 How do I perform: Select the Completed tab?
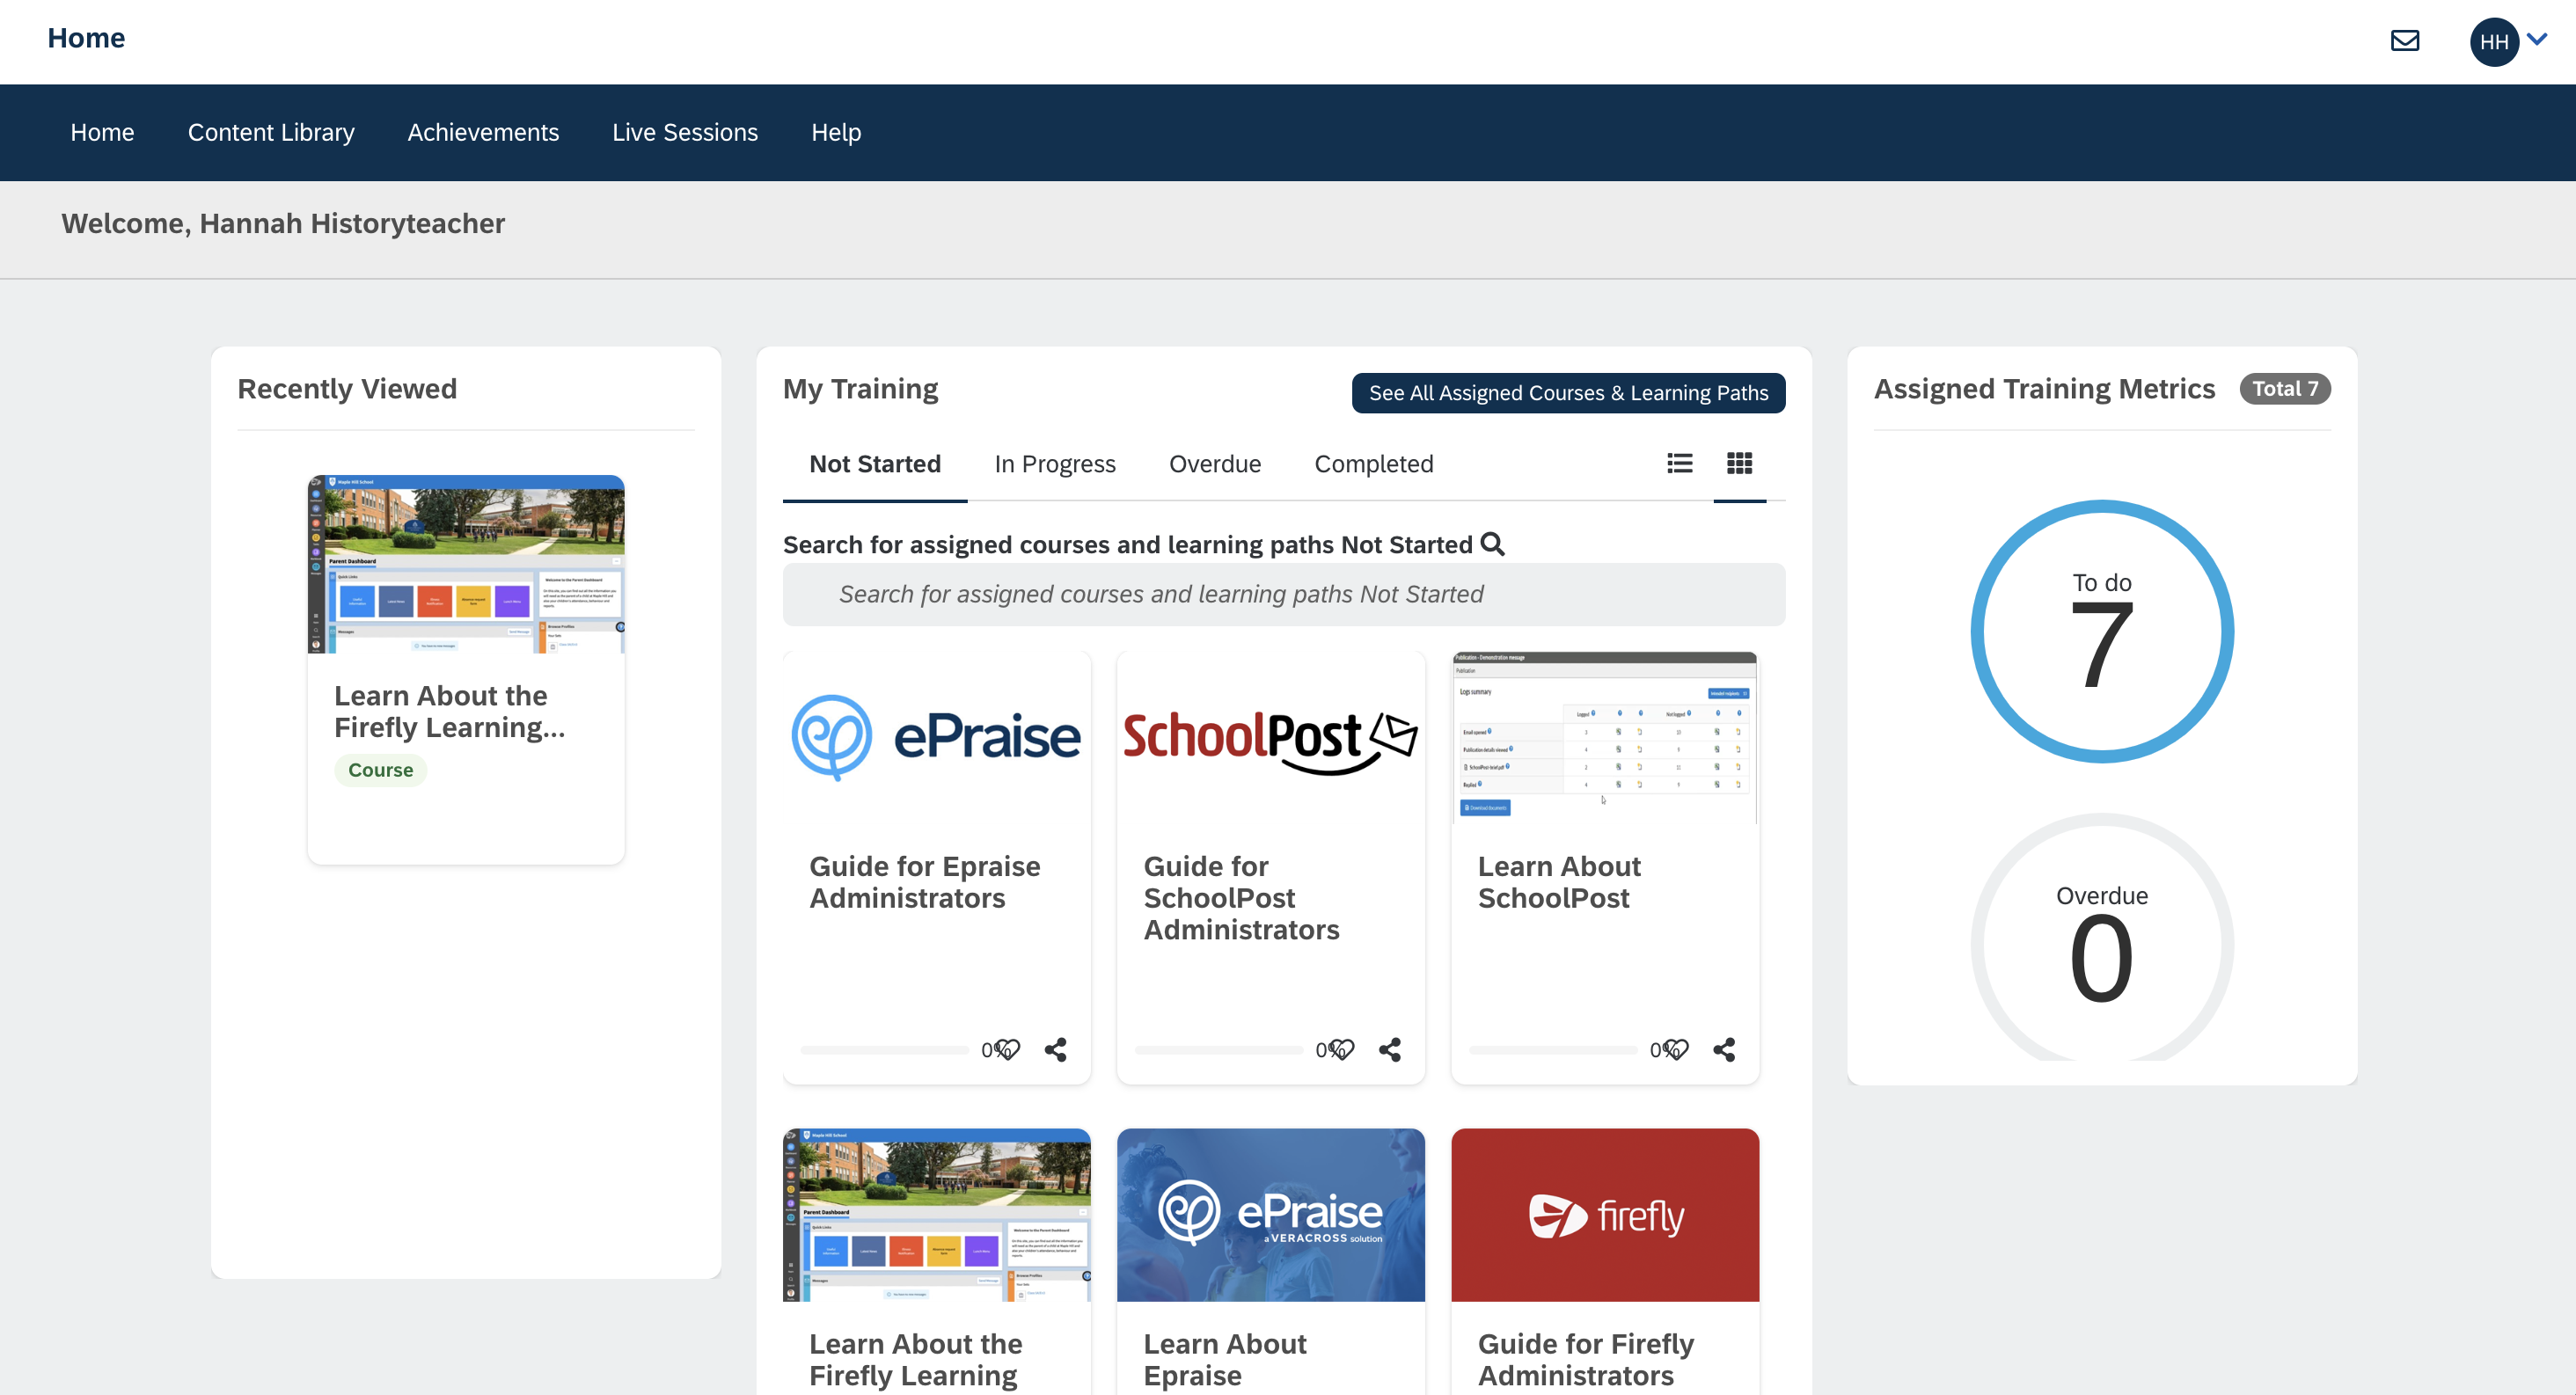point(1374,464)
